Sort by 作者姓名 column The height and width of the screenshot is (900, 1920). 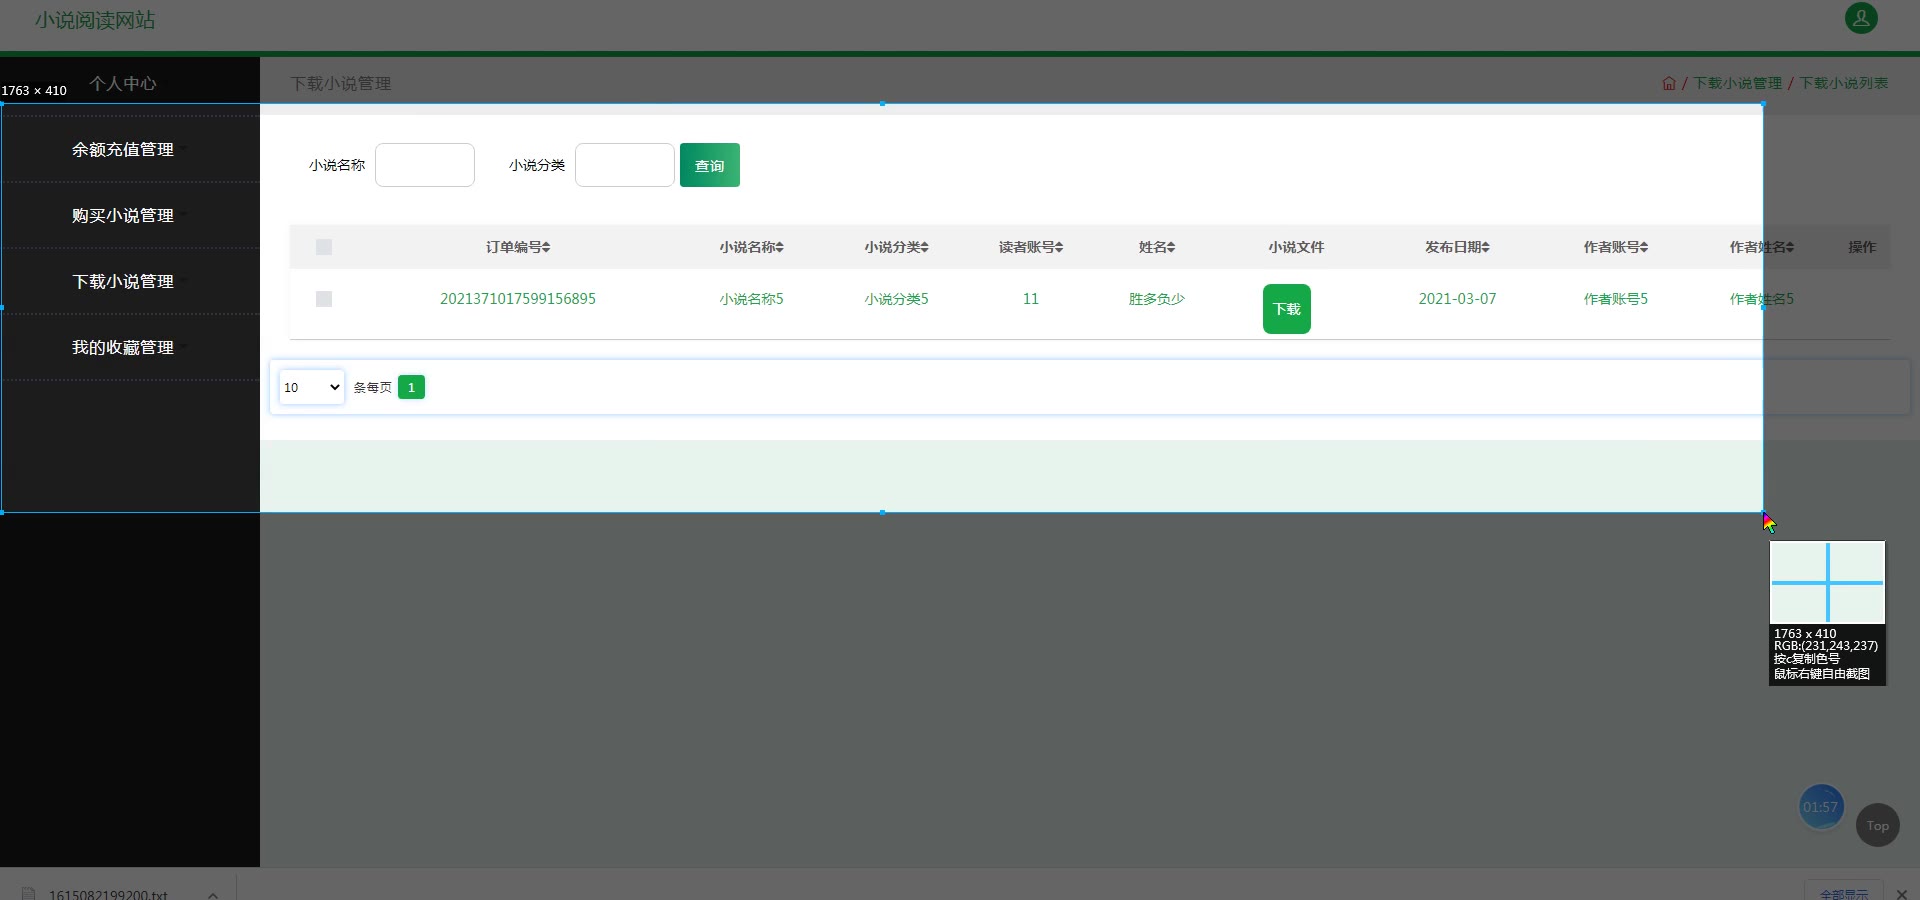(1762, 247)
